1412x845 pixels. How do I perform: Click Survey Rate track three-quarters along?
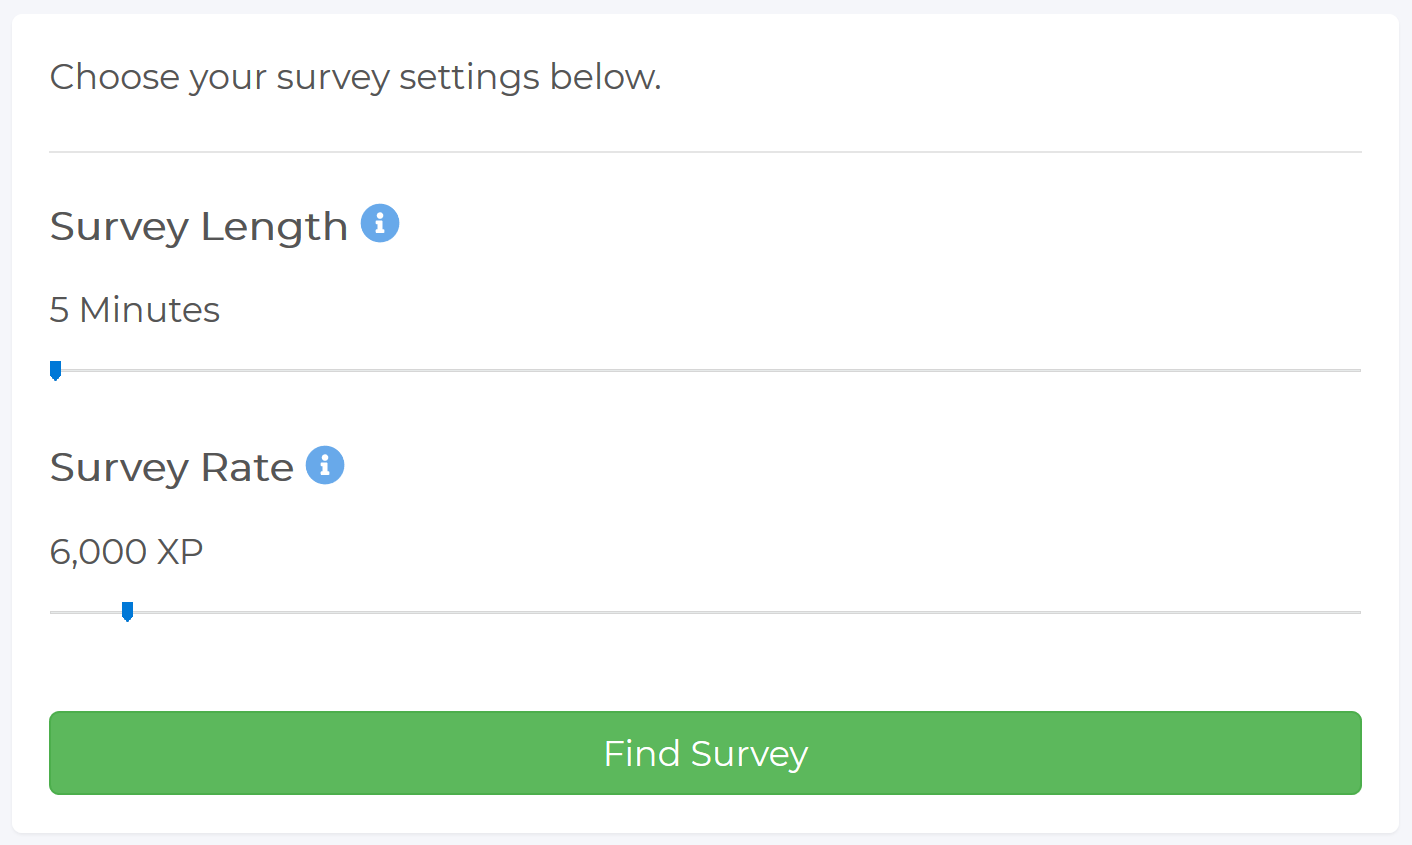pyautogui.click(x=1034, y=612)
